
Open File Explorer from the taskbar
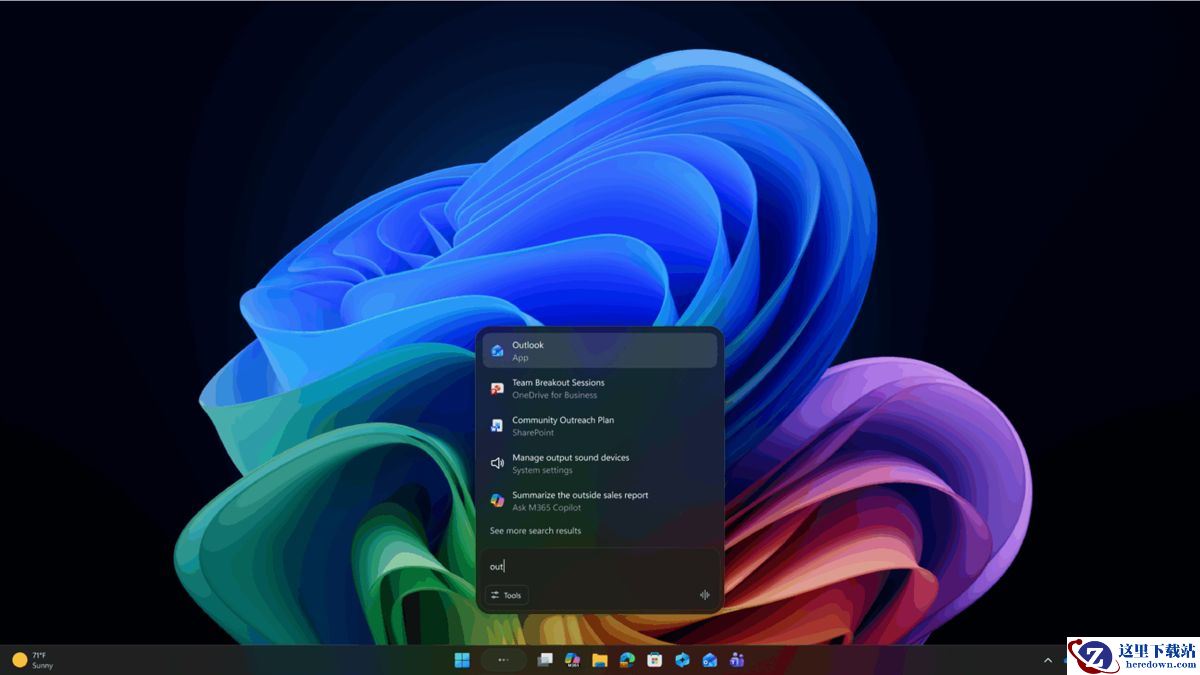[x=600, y=660]
